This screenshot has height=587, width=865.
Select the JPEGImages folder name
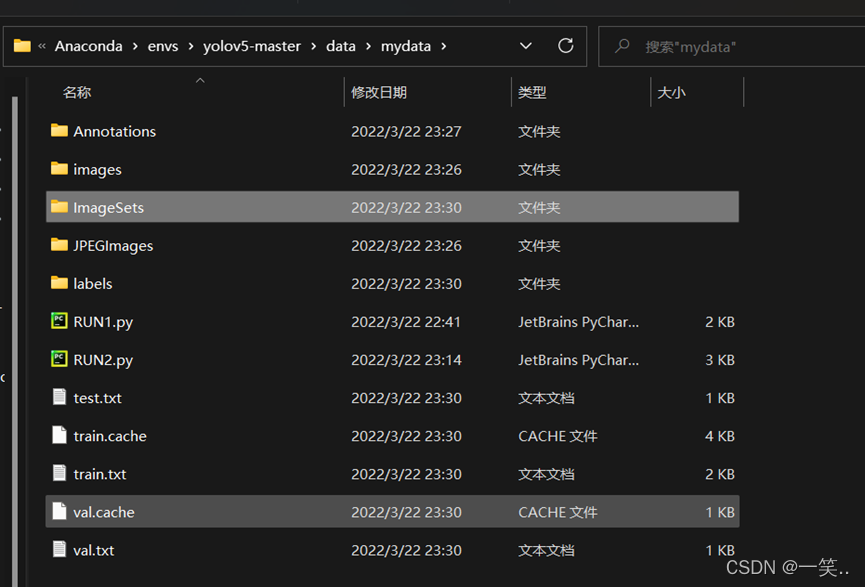click(x=113, y=246)
